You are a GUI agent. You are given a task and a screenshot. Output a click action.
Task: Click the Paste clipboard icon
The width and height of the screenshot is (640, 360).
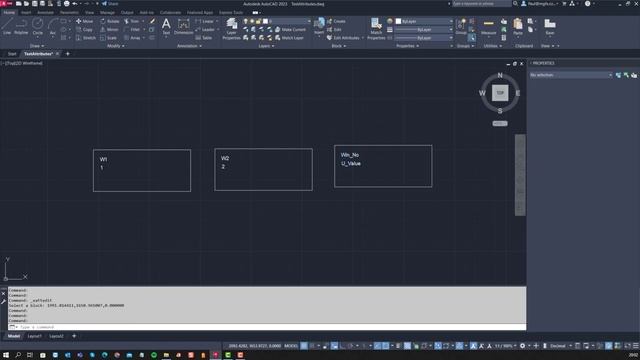pyautogui.click(x=518, y=27)
